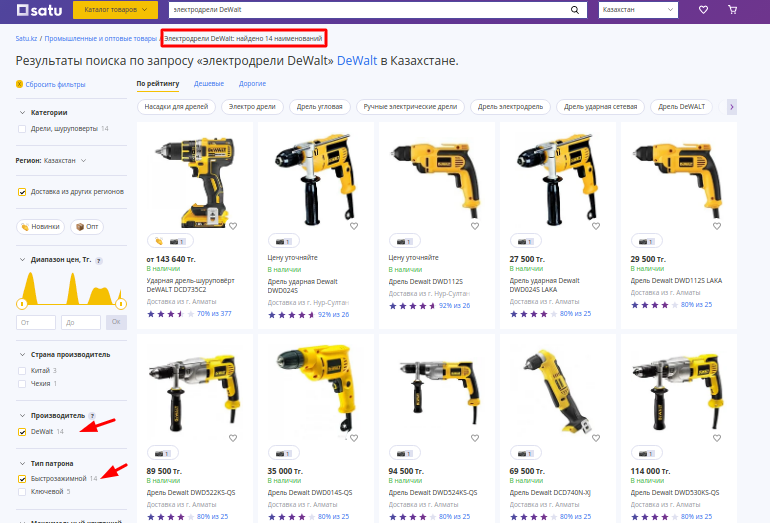Screen dimensions: 770x523
Task: Click the star rating of DCD735C2 drill
Action: coord(170,314)
